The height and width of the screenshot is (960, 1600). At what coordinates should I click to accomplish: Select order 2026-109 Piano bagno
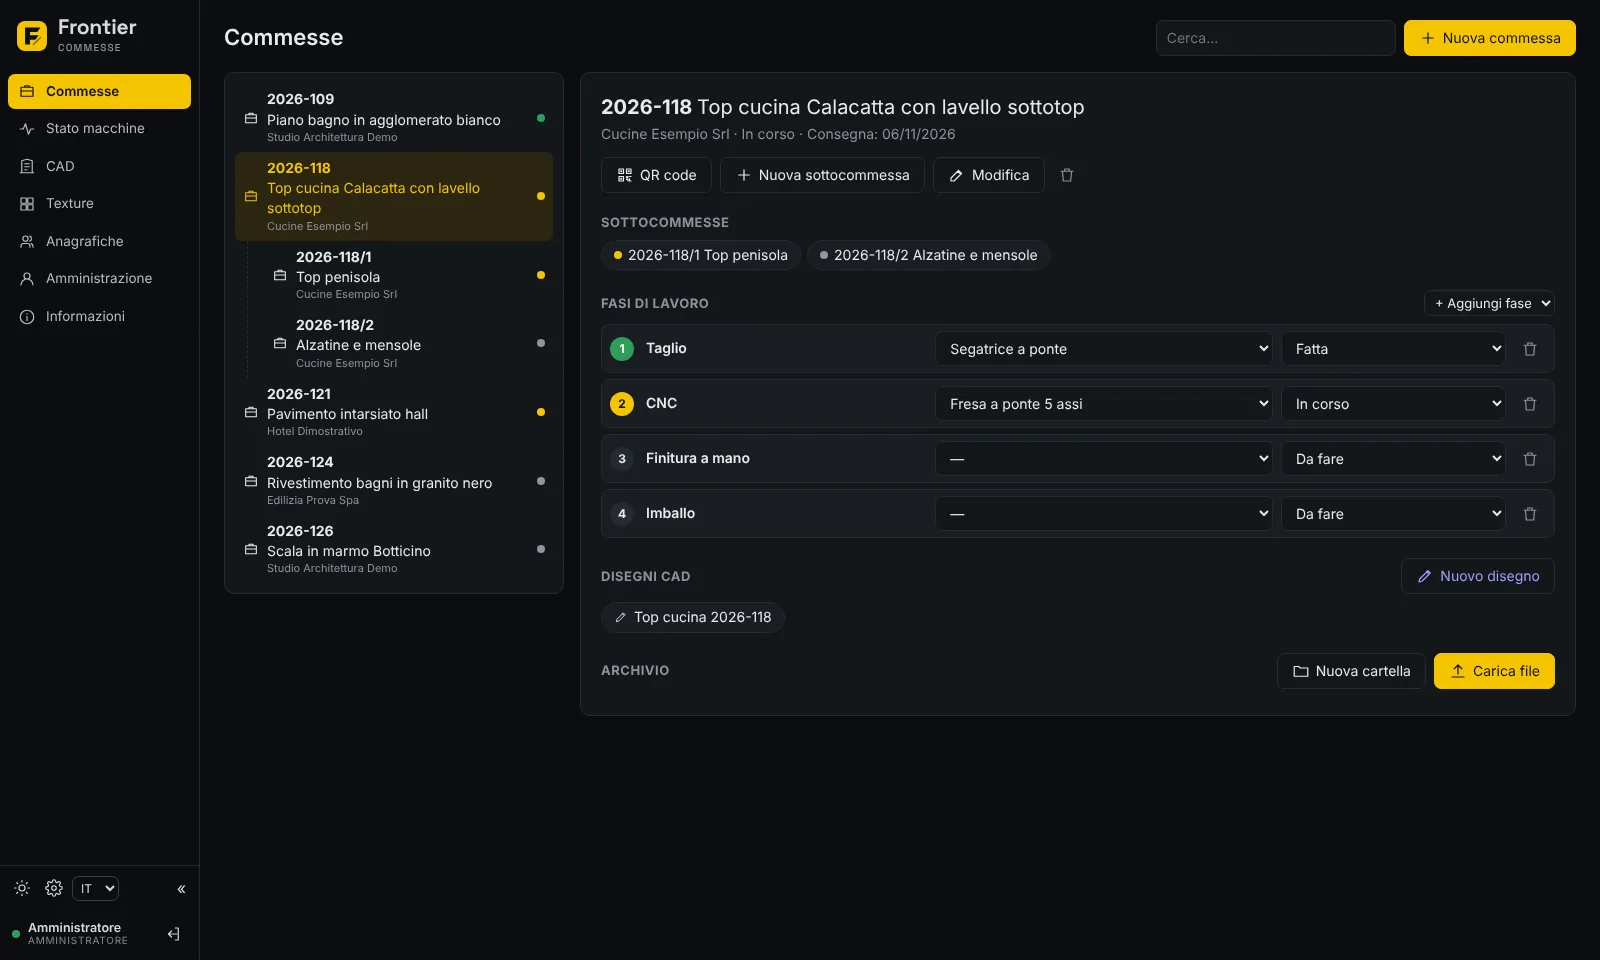394,118
